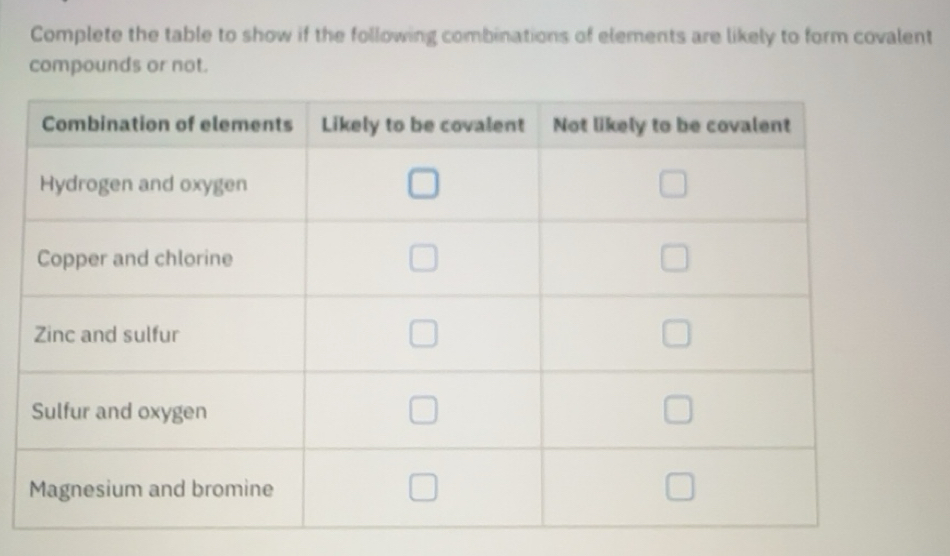Tick likely covalent box for Zinc and sulfur
This screenshot has height=556, width=950.
pyautogui.click(x=423, y=334)
